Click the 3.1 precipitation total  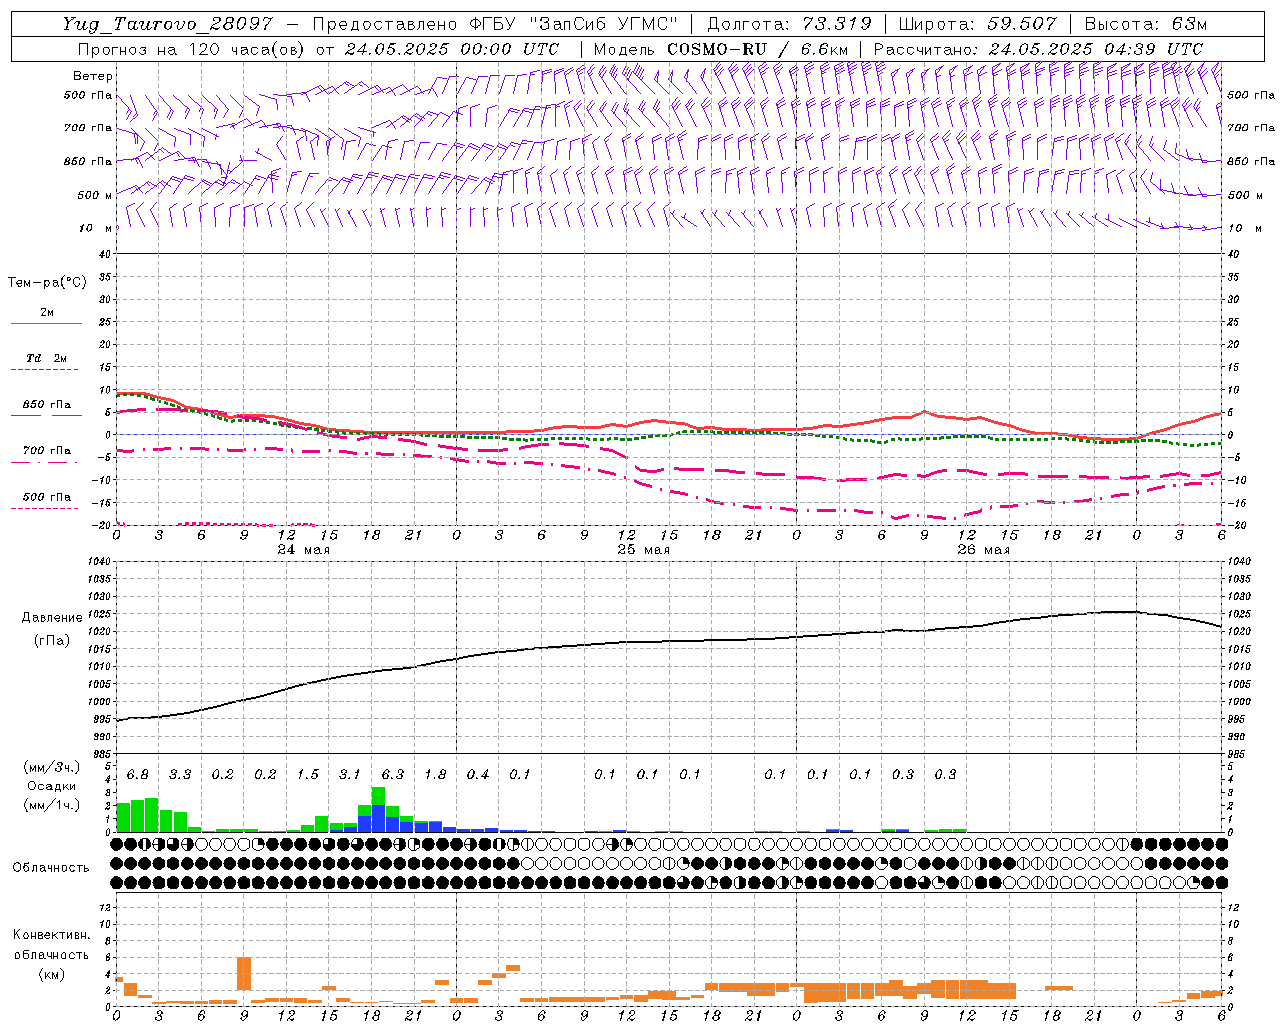pos(350,775)
